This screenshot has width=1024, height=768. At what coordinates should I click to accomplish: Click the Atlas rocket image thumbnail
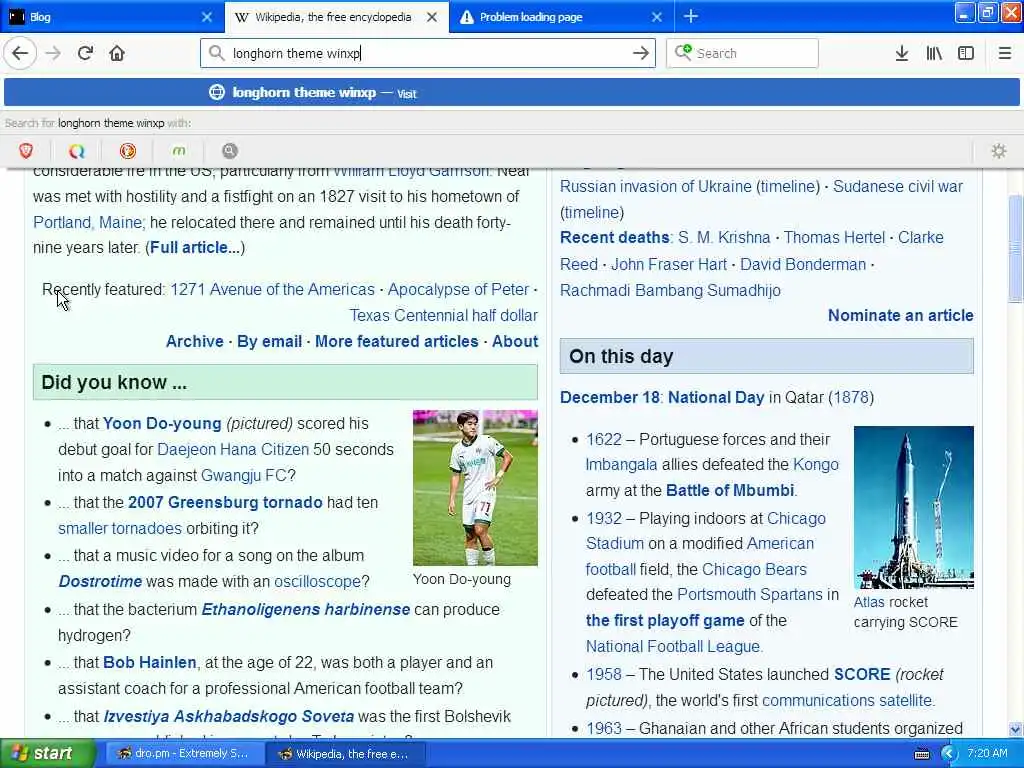tap(914, 507)
